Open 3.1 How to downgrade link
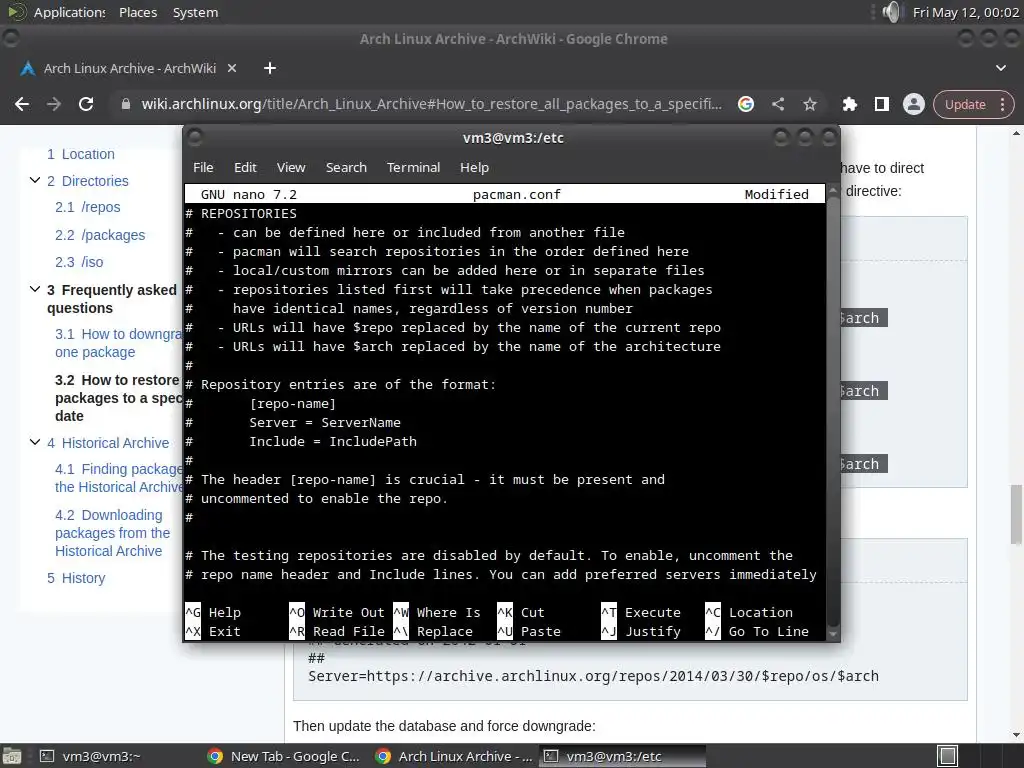Viewport: 1024px width, 768px height. [119, 343]
